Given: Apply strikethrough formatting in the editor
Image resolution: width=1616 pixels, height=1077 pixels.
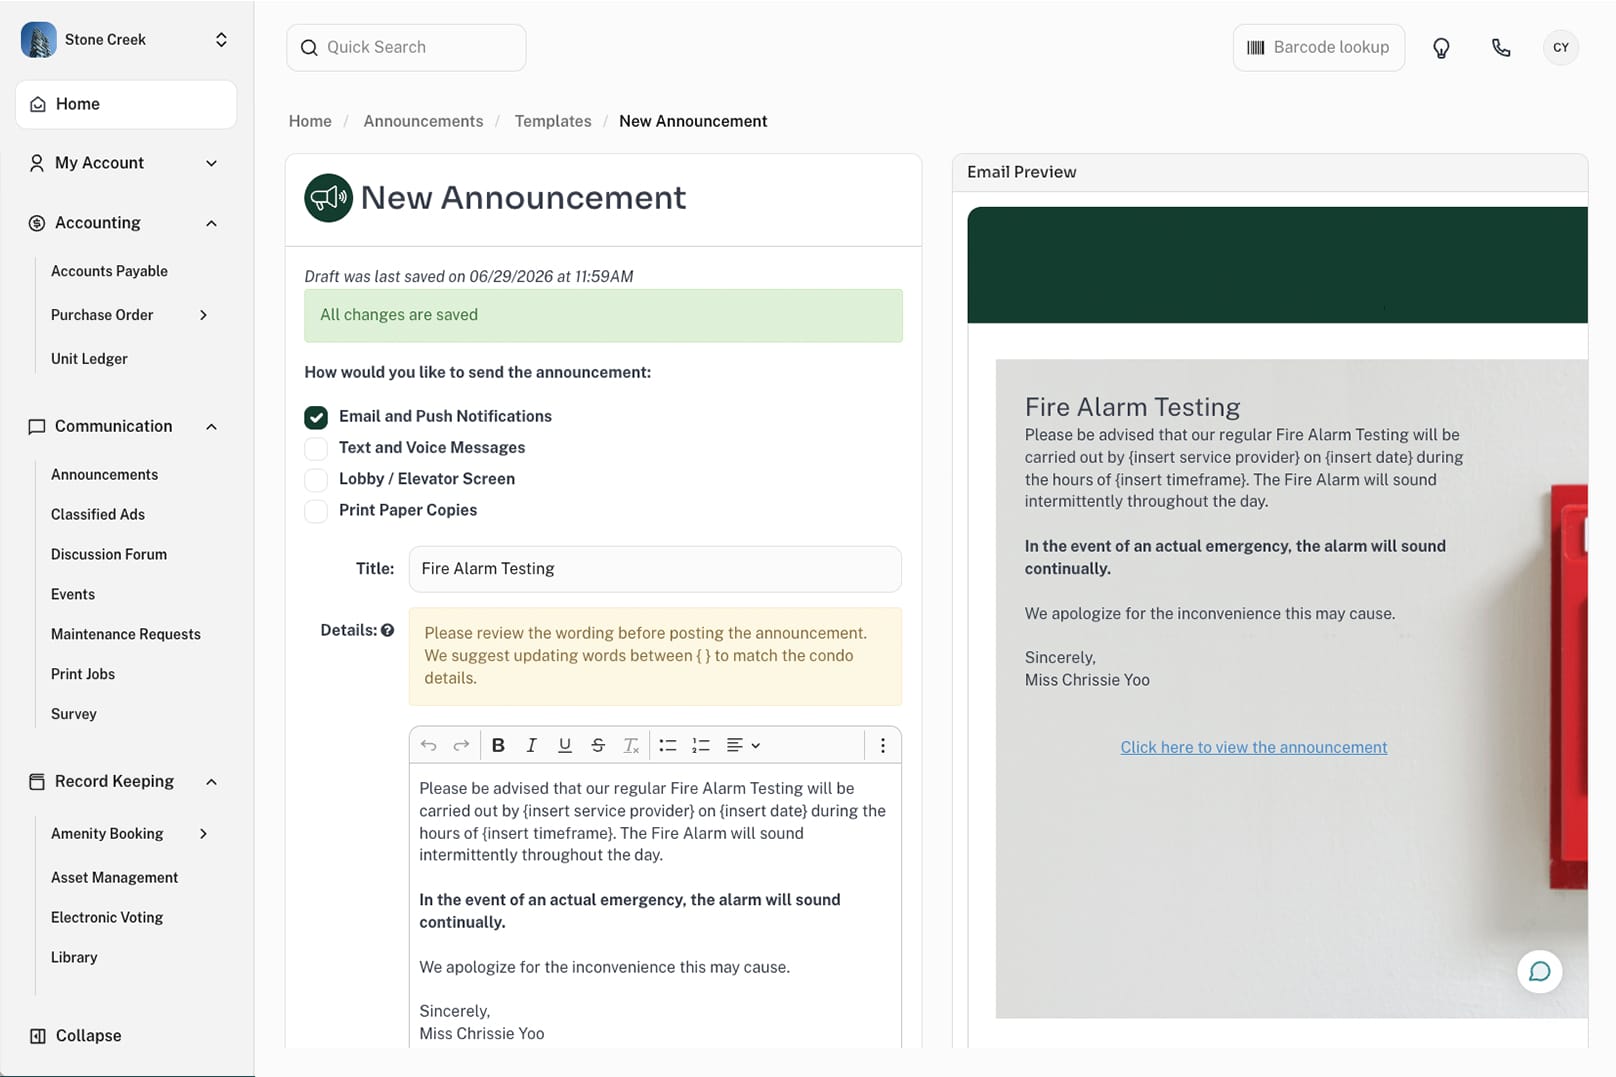Looking at the screenshot, I should click(x=598, y=745).
